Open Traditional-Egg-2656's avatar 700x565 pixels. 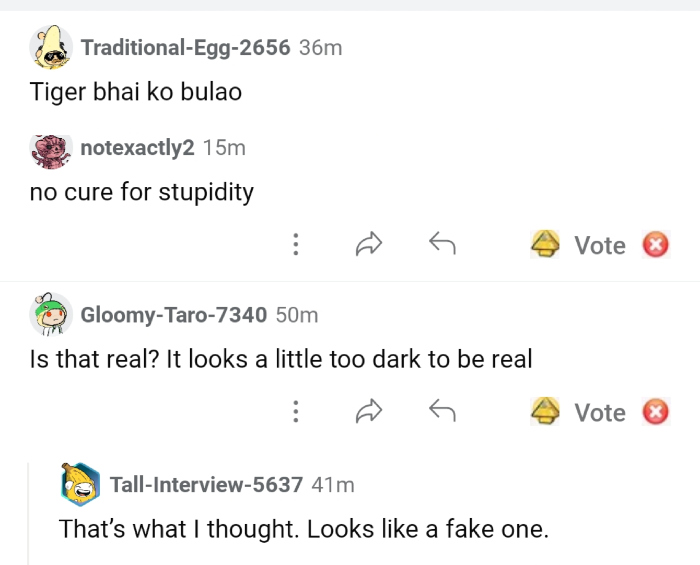point(51,46)
